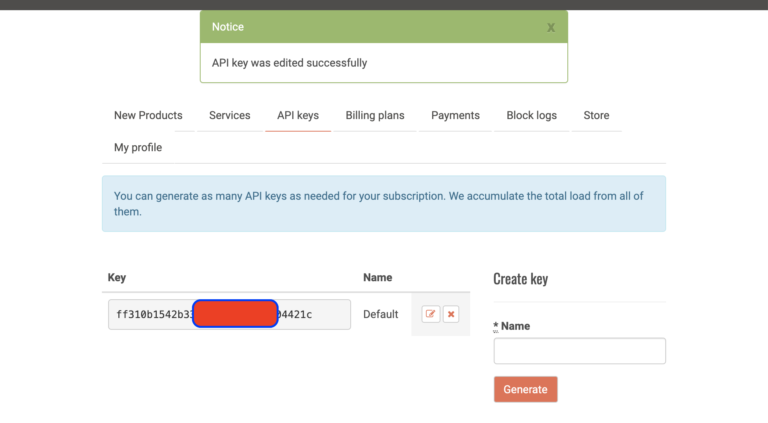
Task: Navigate to My profile tab
Action: click(x=138, y=147)
